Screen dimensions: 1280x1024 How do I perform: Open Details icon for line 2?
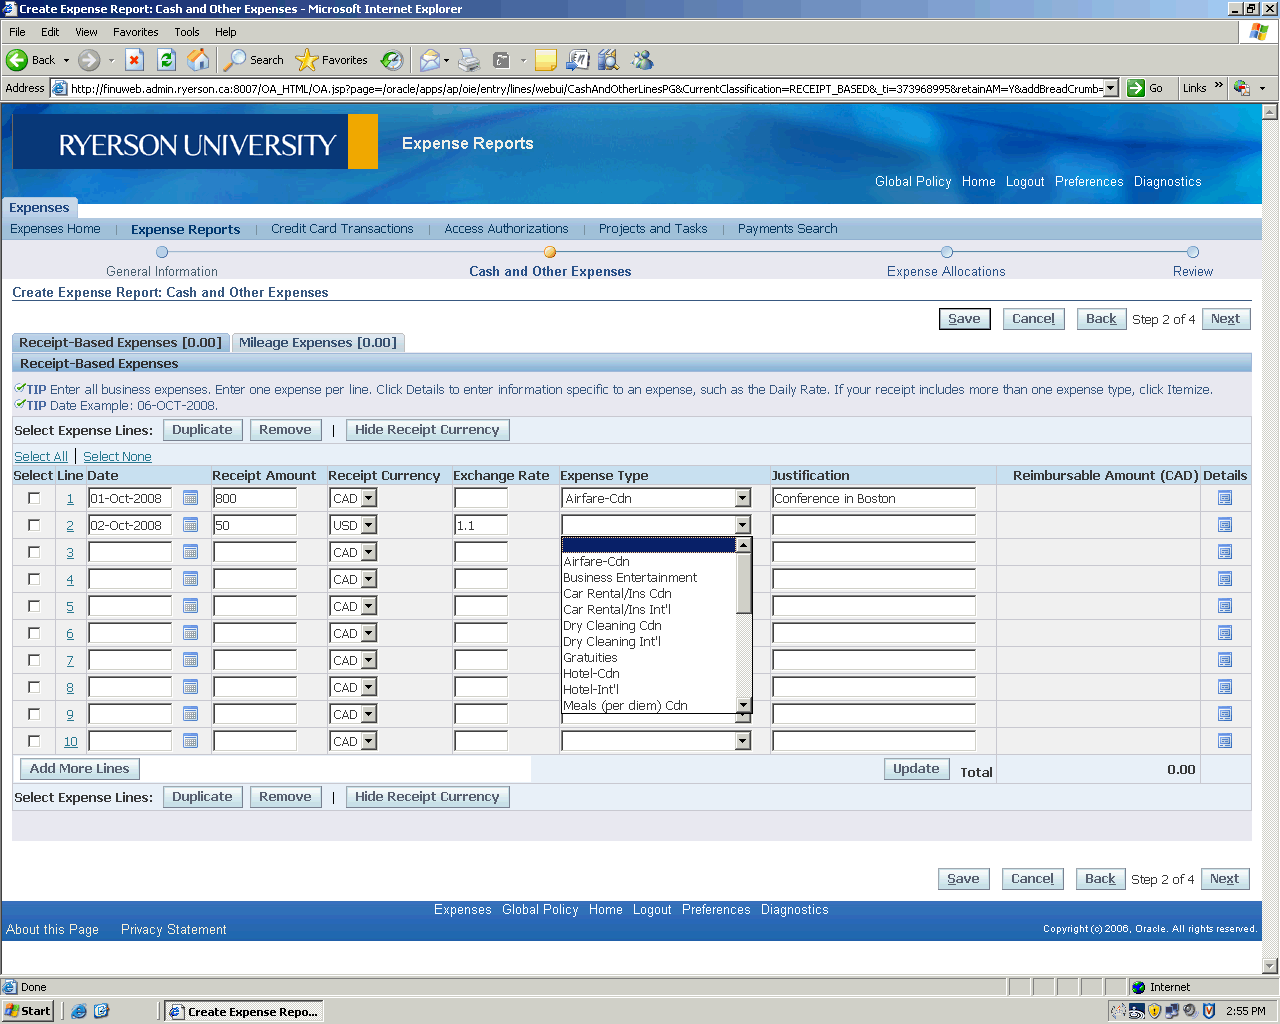[1224, 525]
